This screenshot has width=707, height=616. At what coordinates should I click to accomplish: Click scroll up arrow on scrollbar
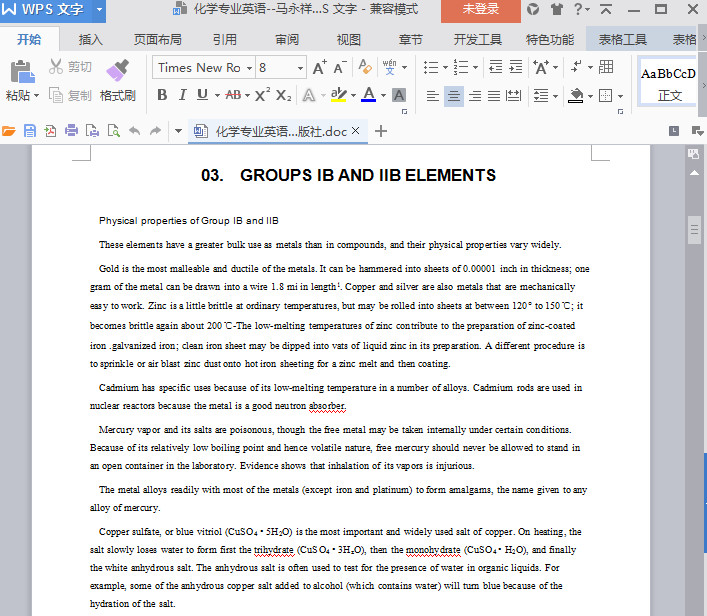[694, 173]
